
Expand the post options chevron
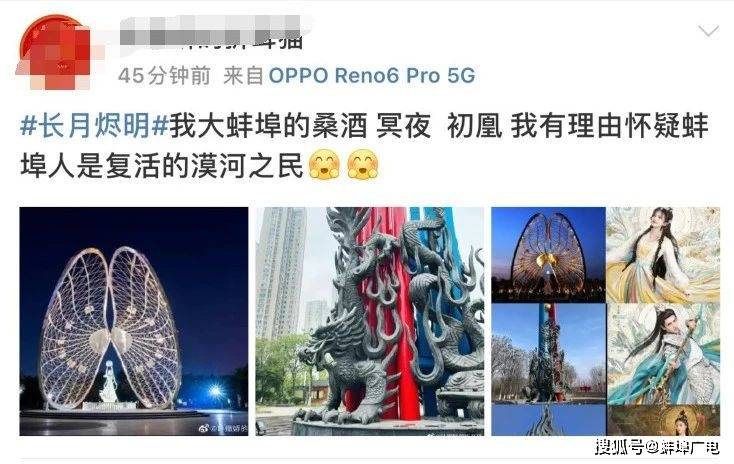(708, 31)
